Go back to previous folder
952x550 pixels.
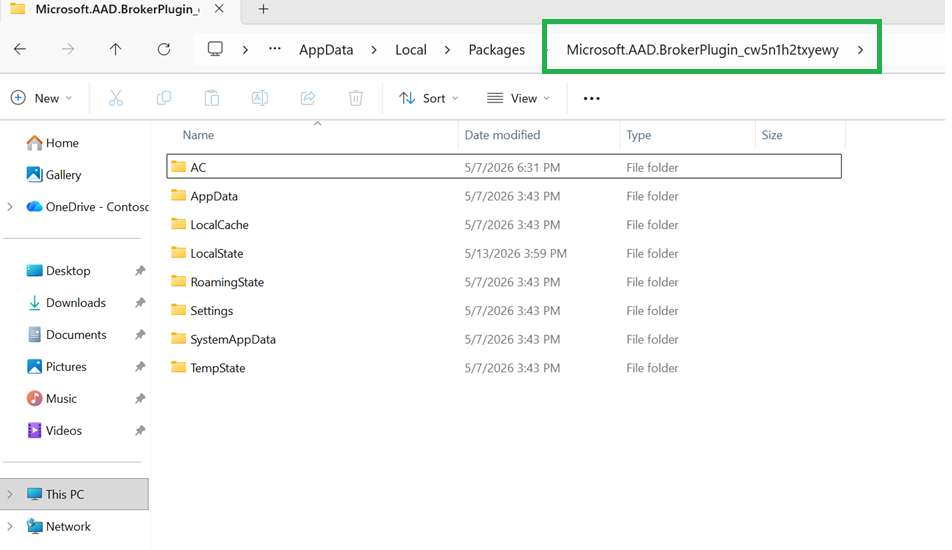(x=20, y=49)
